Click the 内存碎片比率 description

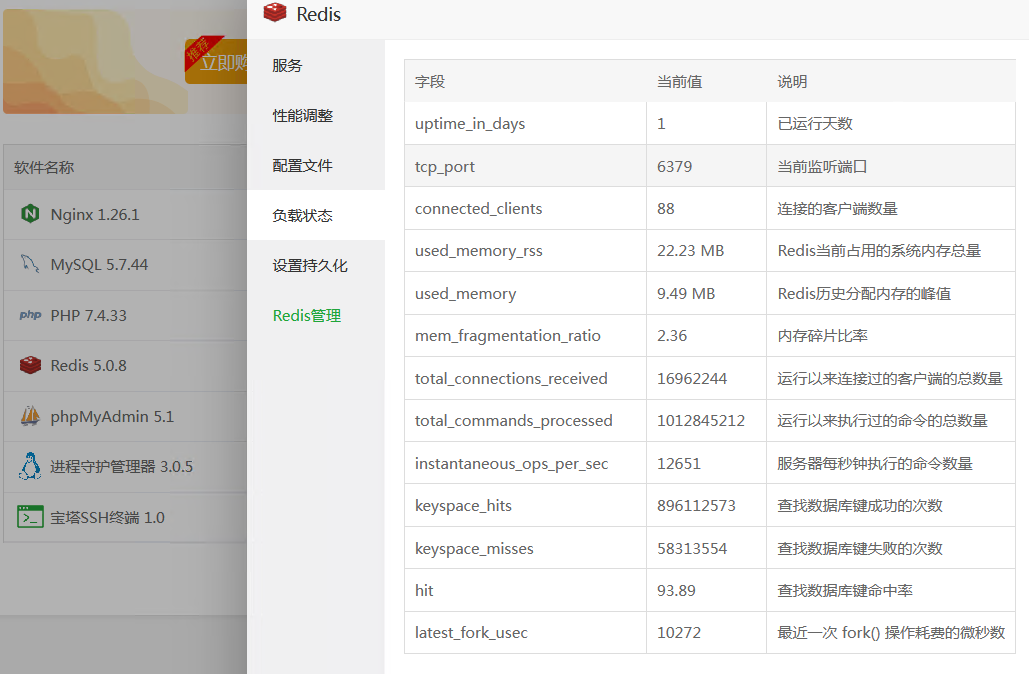(x=822, y=335)
